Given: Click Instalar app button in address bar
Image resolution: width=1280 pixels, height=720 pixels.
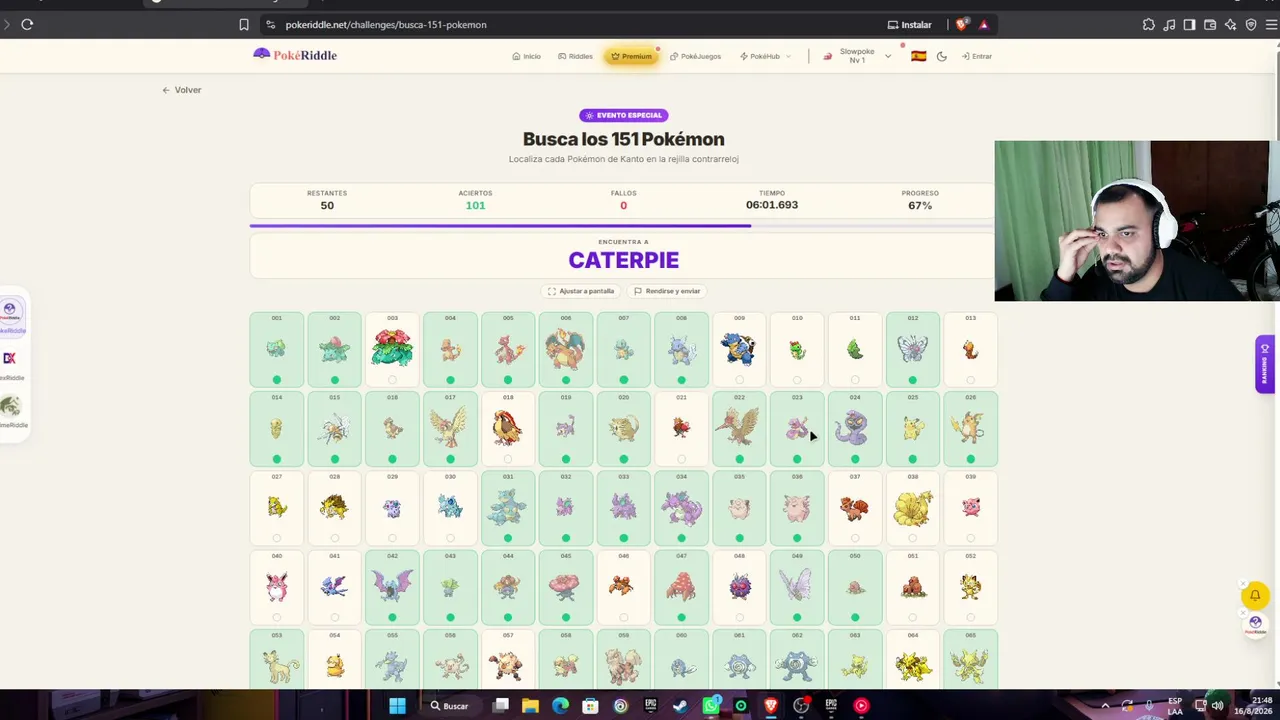Looking at the screenshot, I should pyautogui.click(x=910, y=24).
